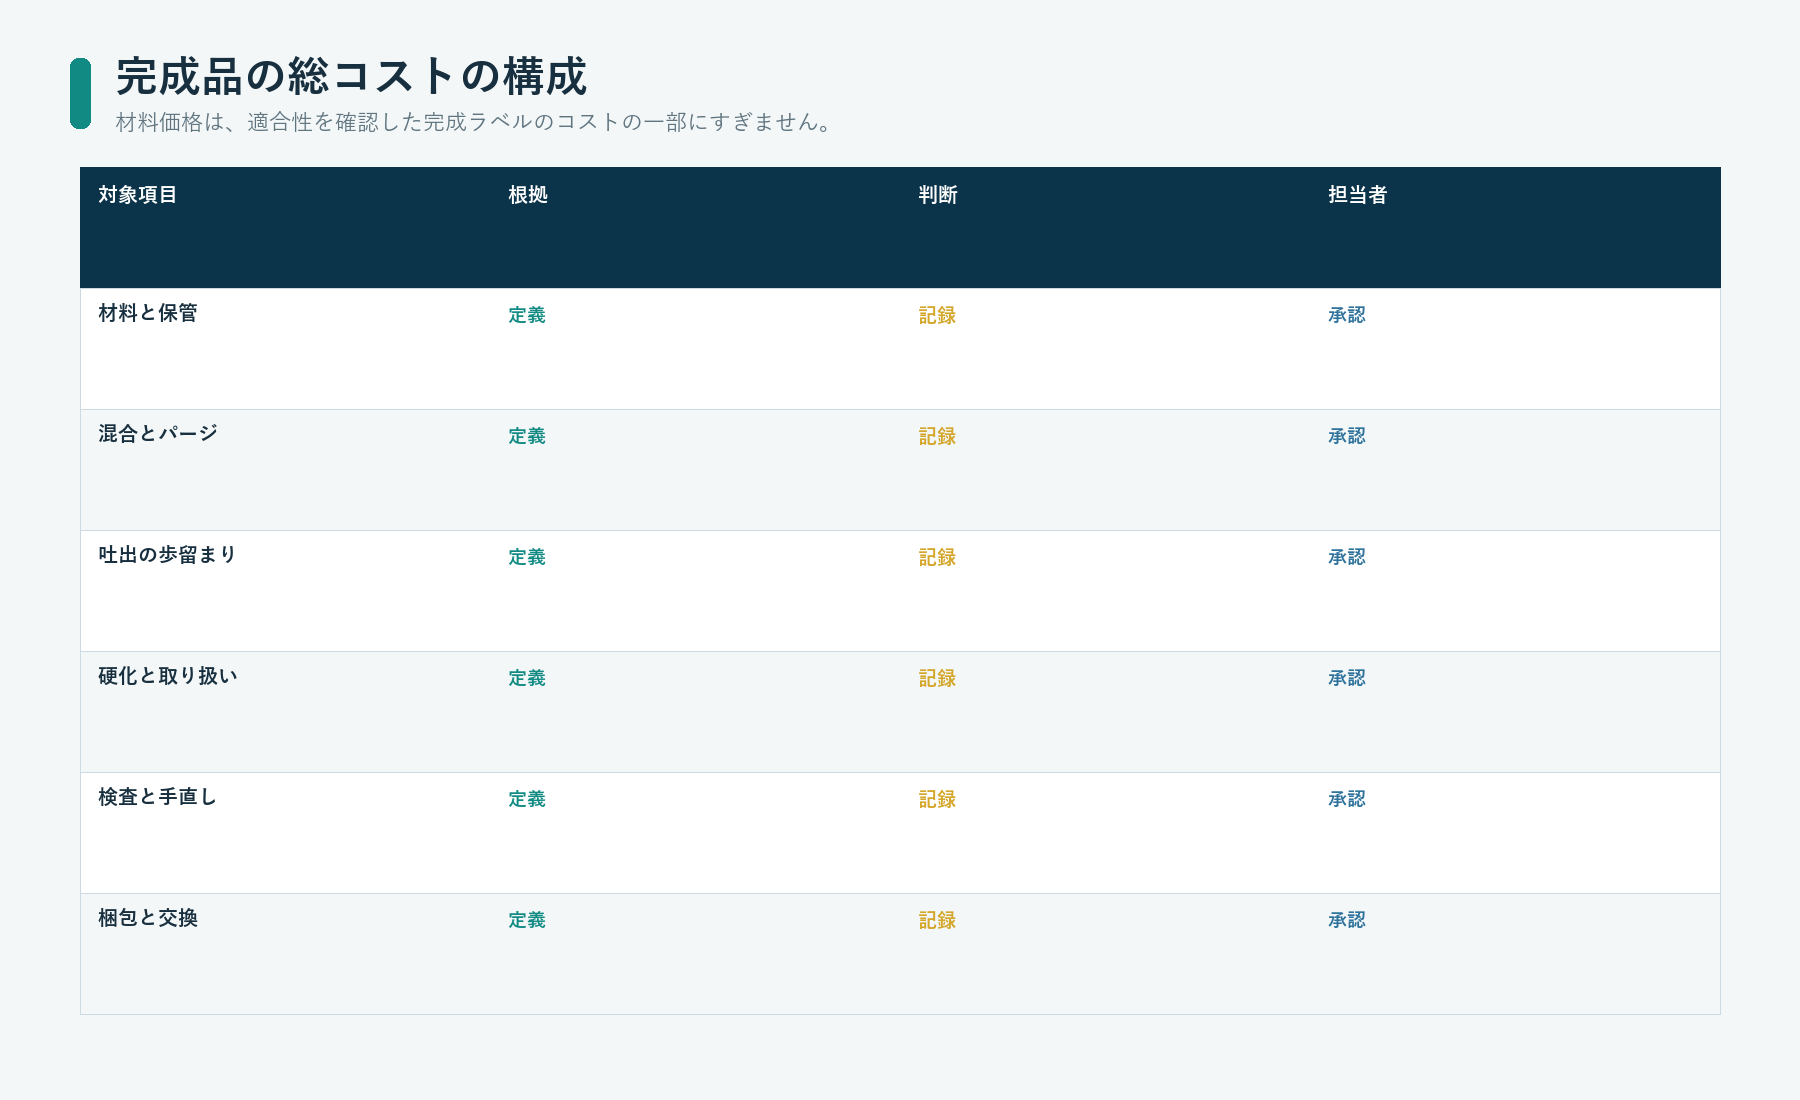Click the 担当者 column header

[x=1358, y=195]
